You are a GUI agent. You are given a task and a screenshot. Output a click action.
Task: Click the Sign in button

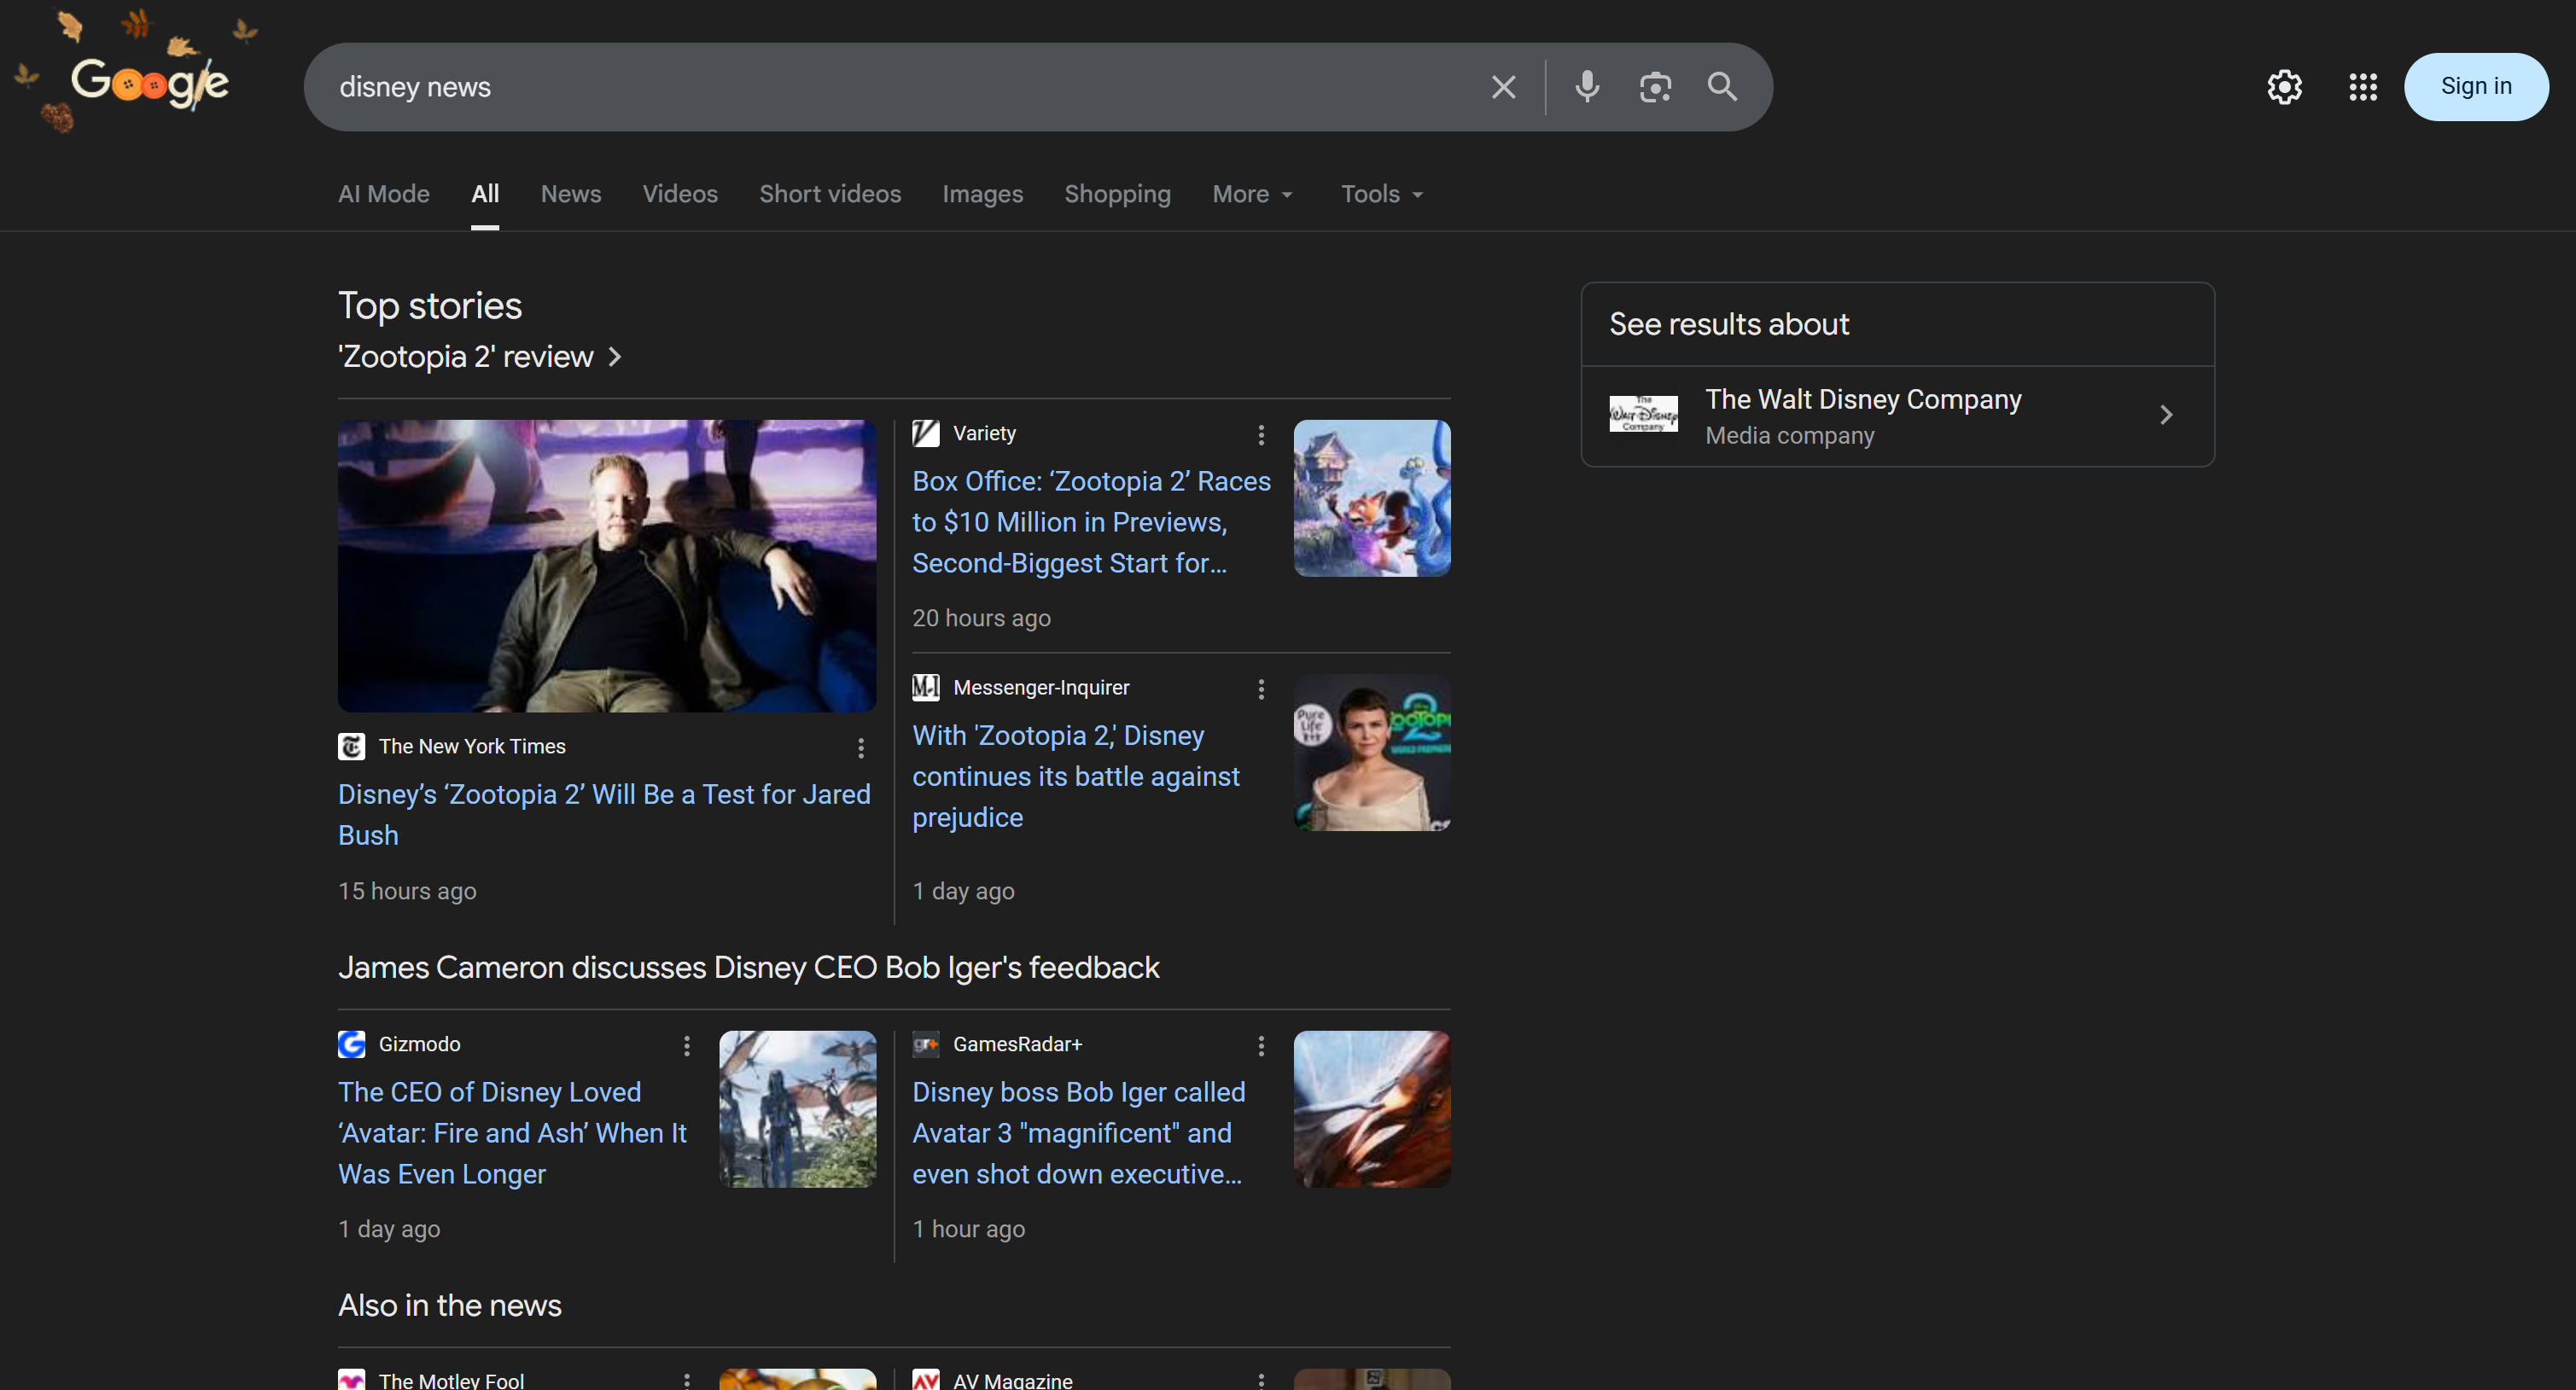coord(2475,86)
